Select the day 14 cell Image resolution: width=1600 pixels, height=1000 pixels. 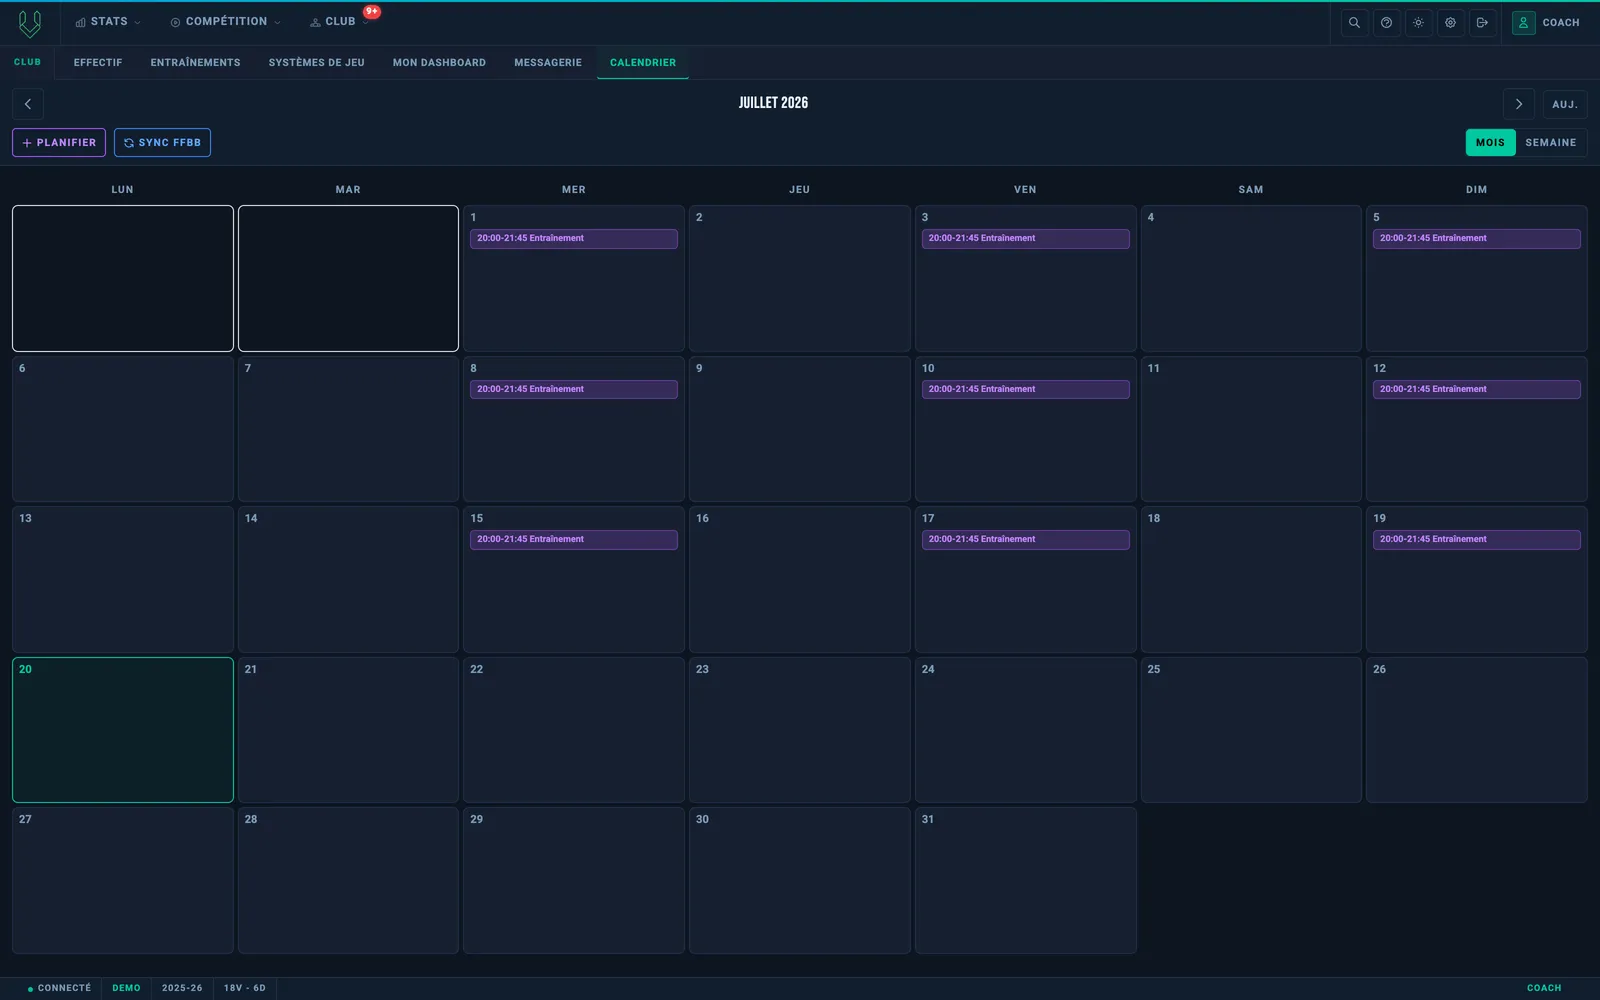pos(348,580)
